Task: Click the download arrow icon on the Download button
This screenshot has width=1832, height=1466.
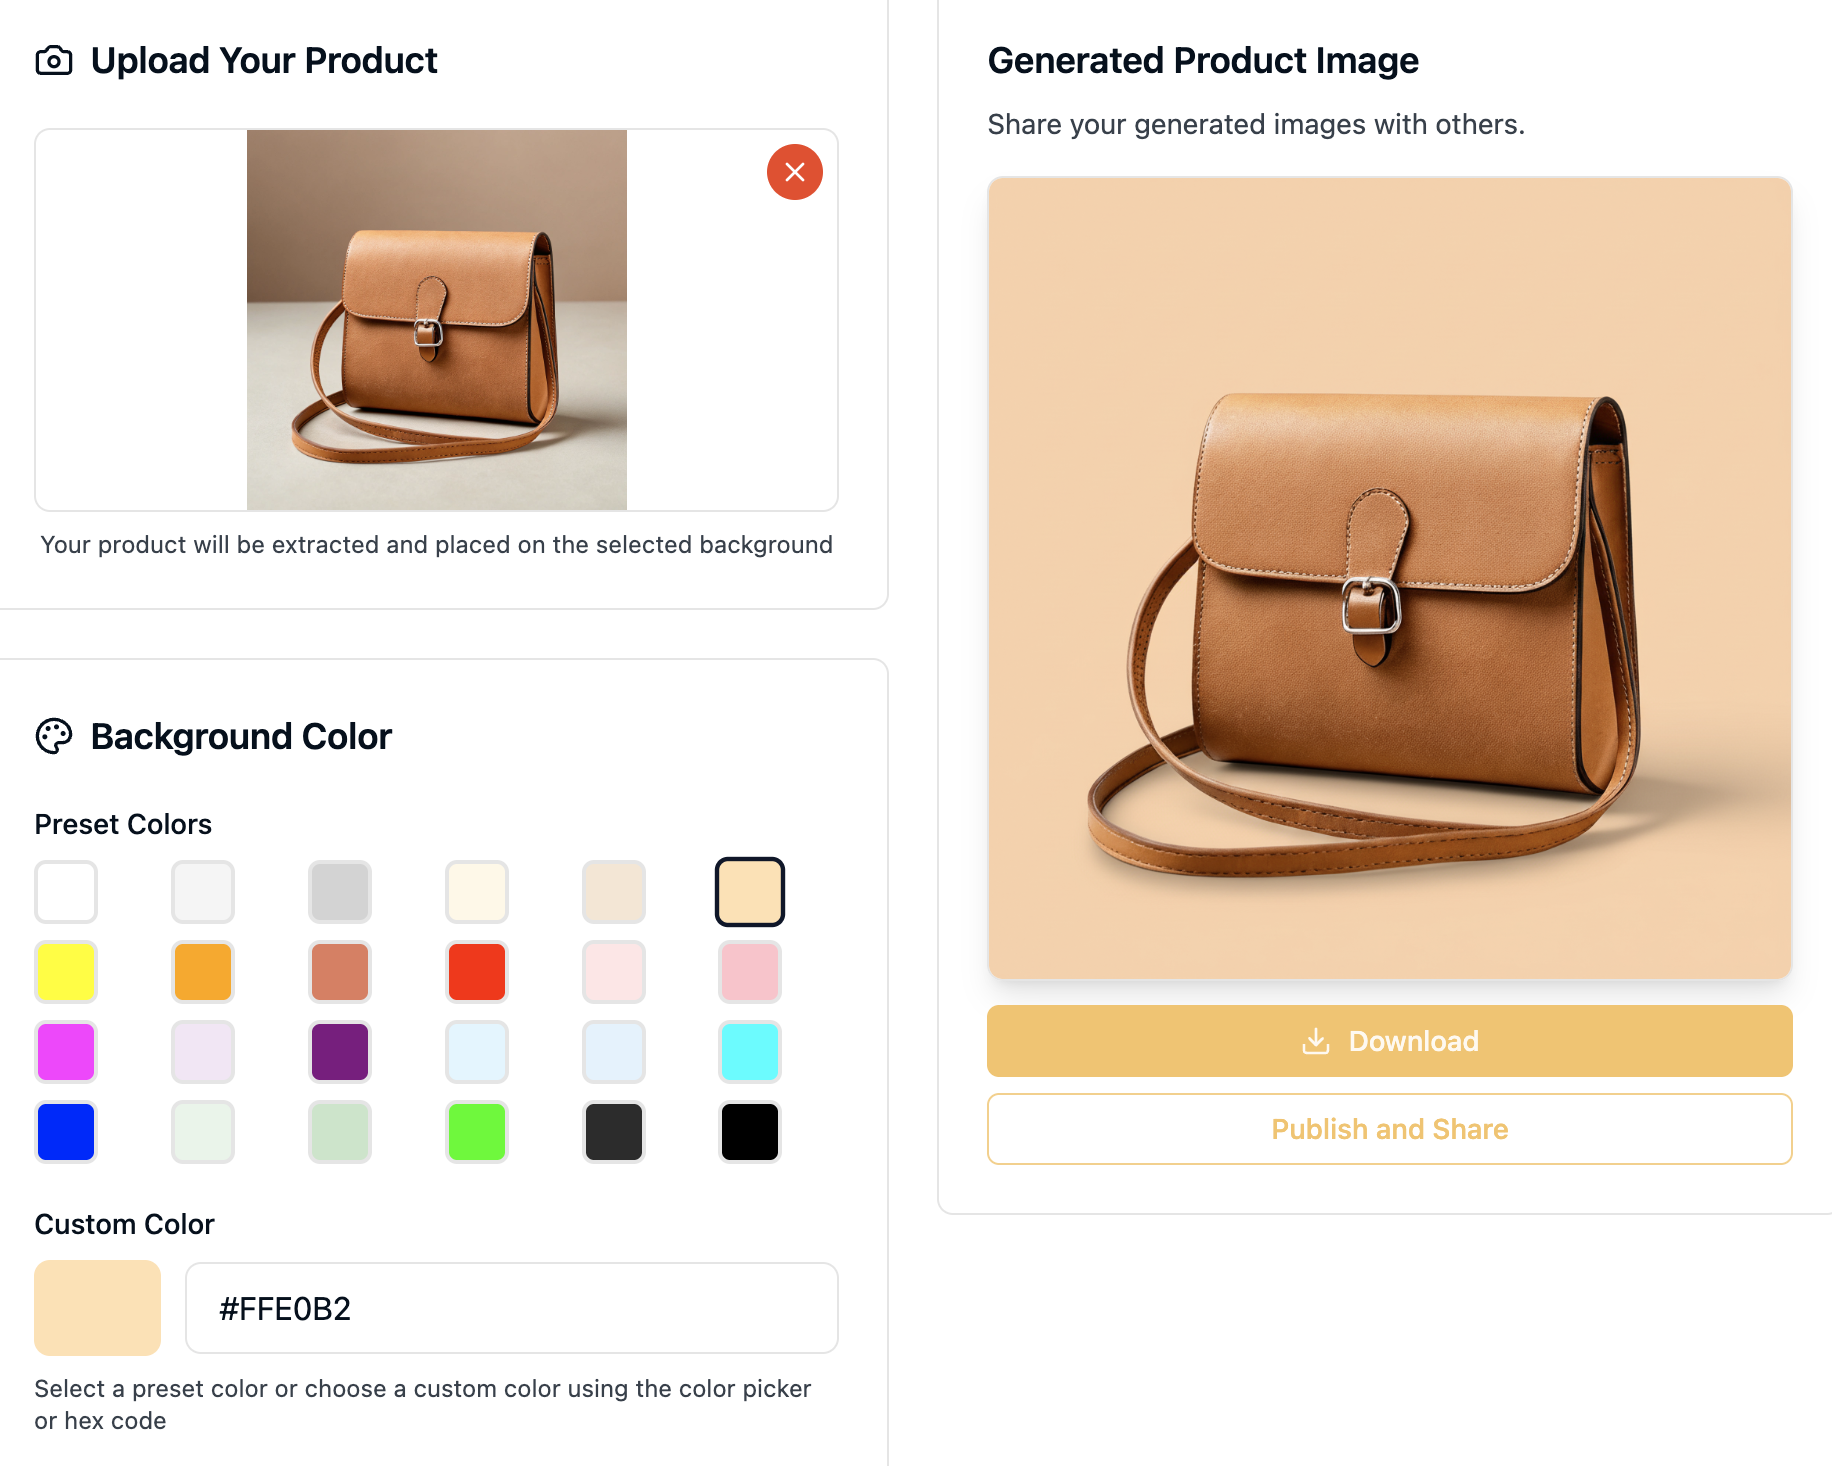Action: point(1317,1041)
